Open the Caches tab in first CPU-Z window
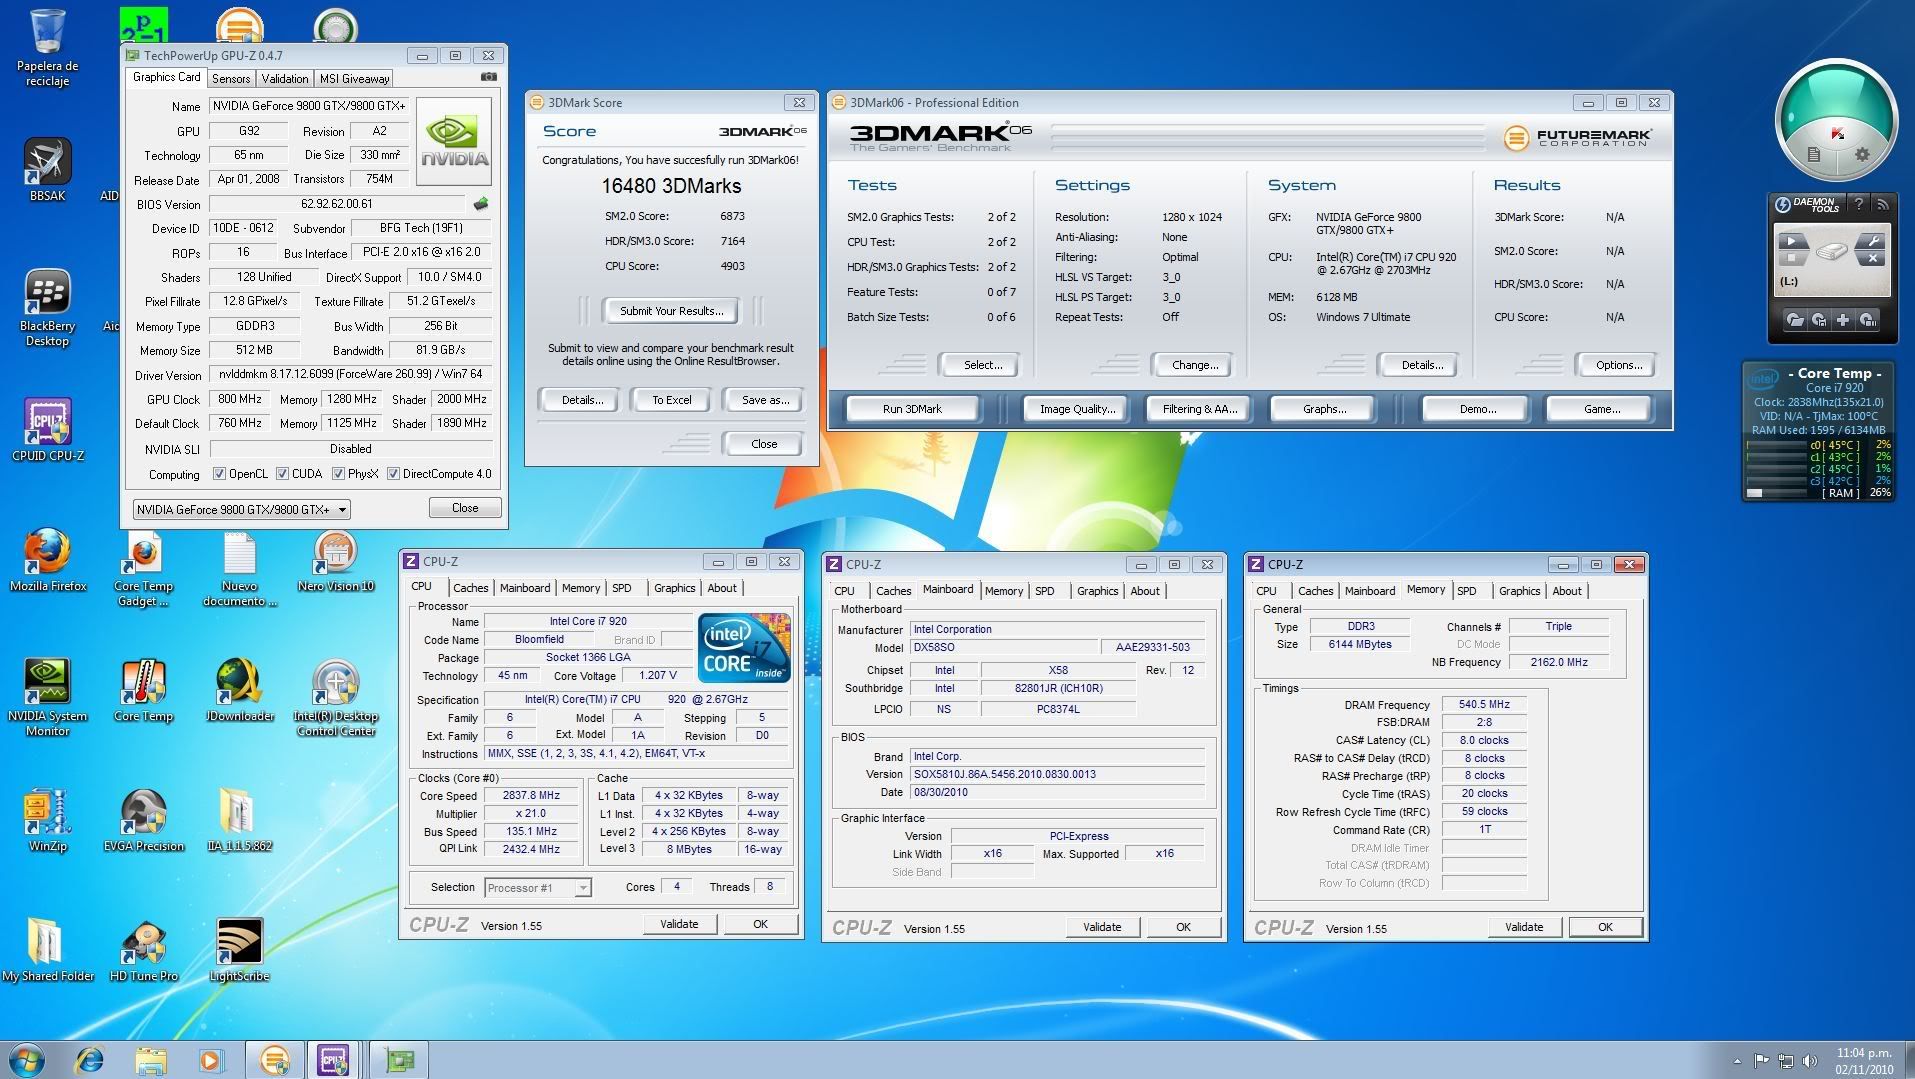 (470, 588)
